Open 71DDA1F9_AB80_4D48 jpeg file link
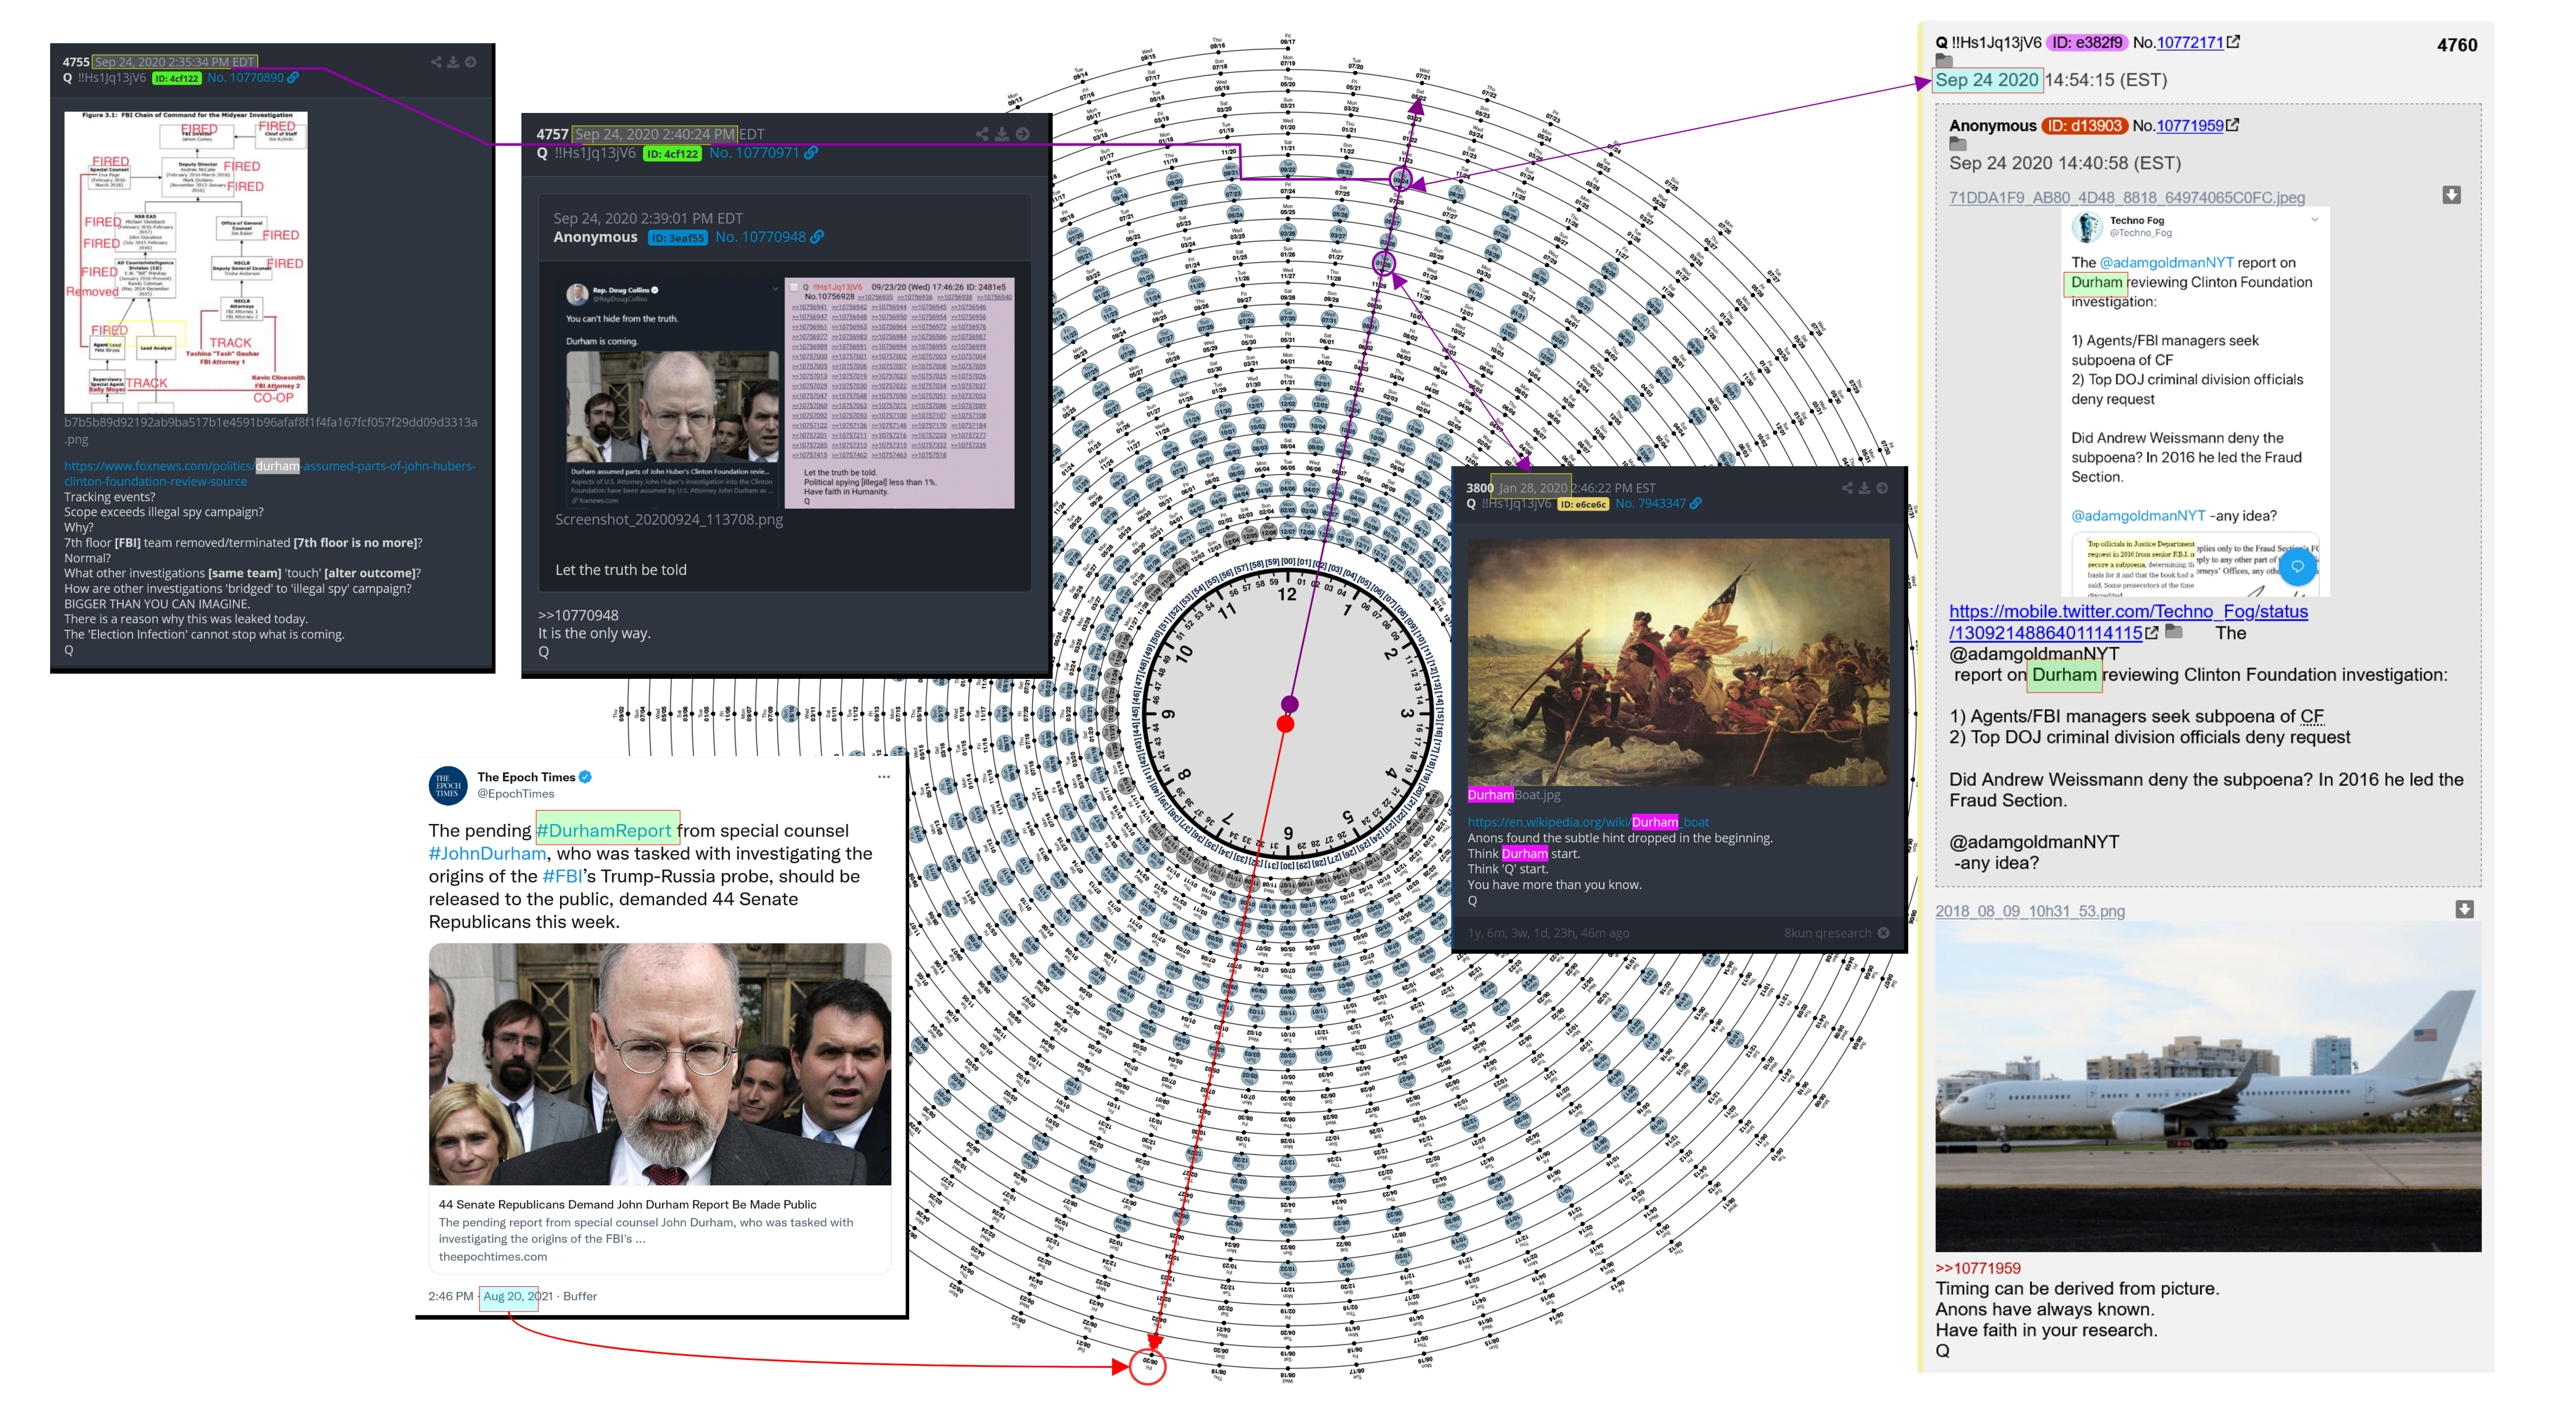The height and width of the screenshot is (1417, 2576). tap(2127, 198)
